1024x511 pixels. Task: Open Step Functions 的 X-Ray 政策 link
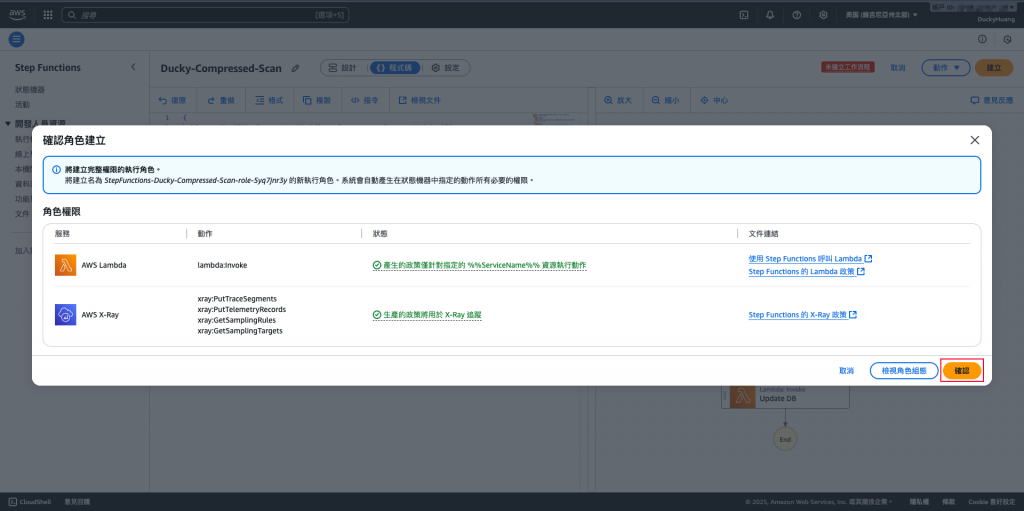tap(803, 315)
